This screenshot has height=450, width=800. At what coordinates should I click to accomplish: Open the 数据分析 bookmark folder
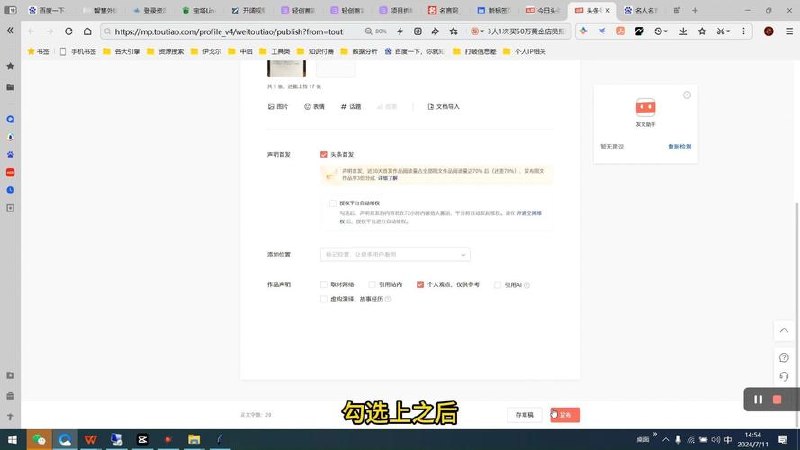(359, 52)
